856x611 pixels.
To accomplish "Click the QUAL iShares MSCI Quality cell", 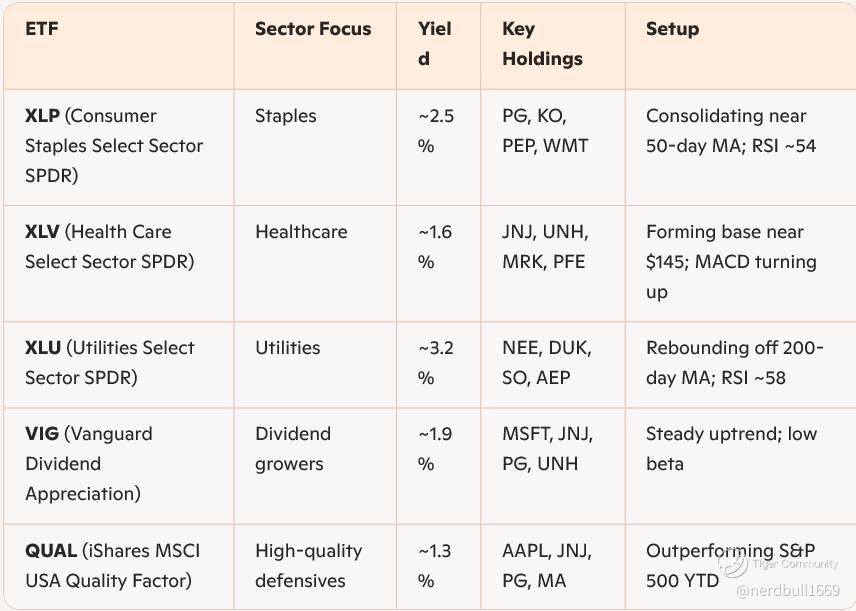I will pos(113,565).
